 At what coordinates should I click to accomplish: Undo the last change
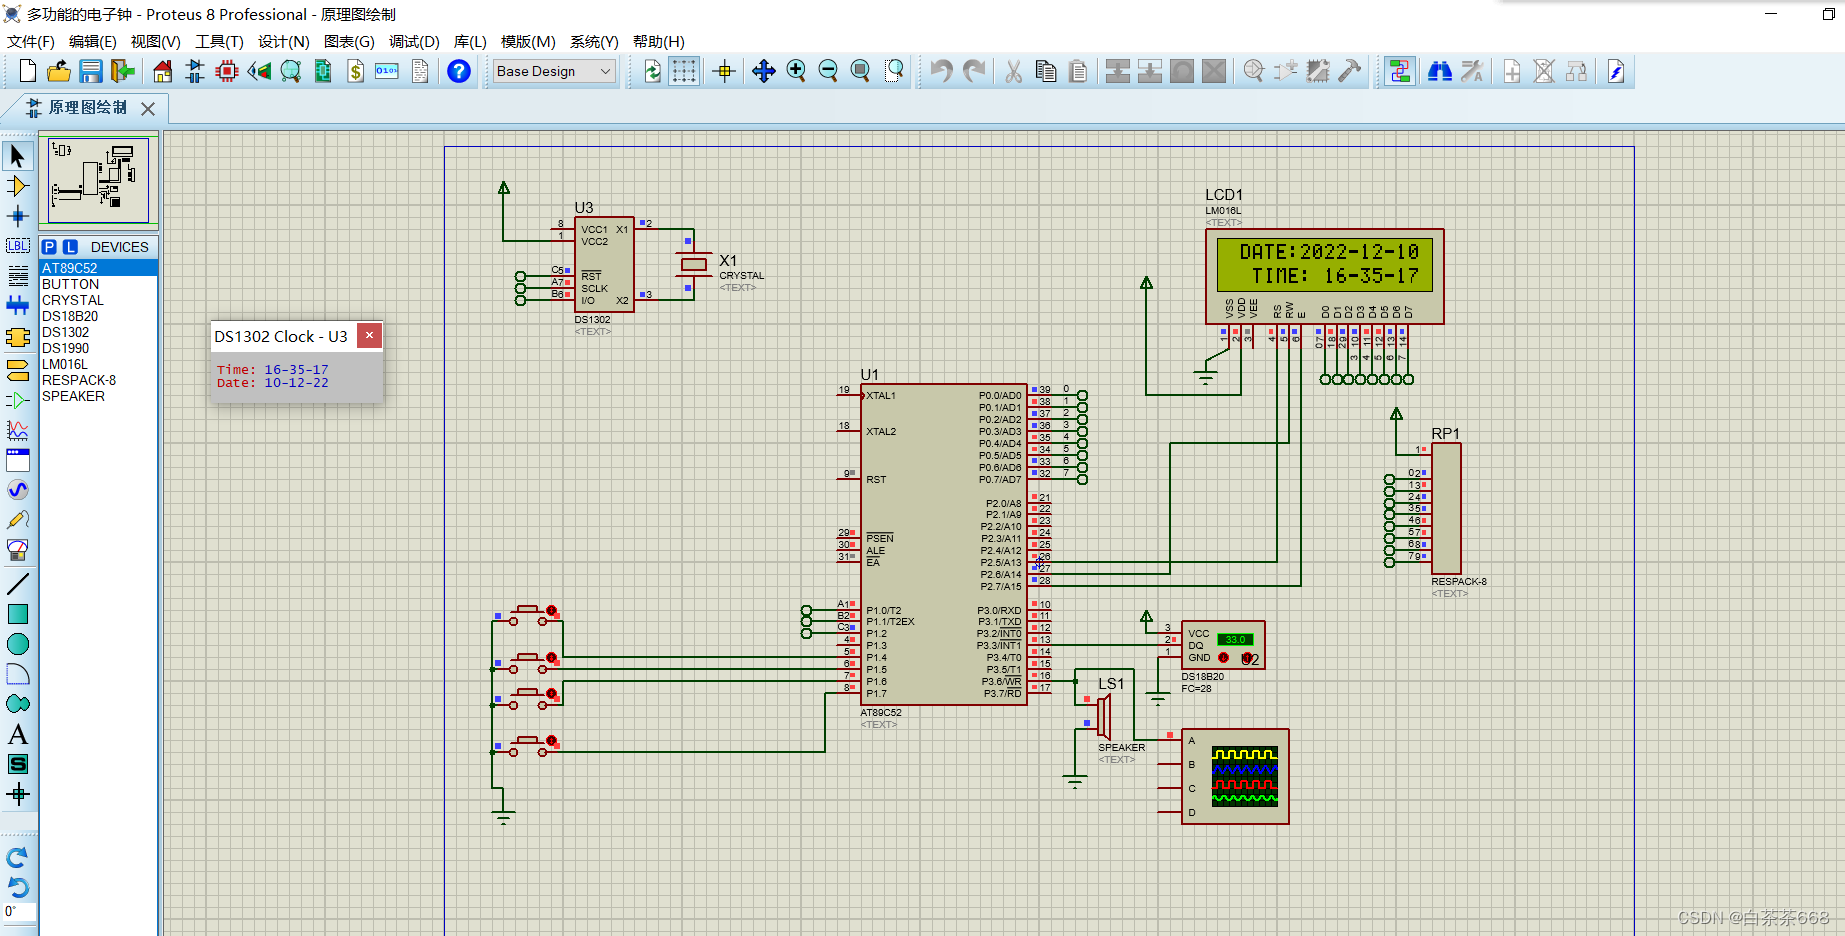pyautogui.click(x=941, y=71)
